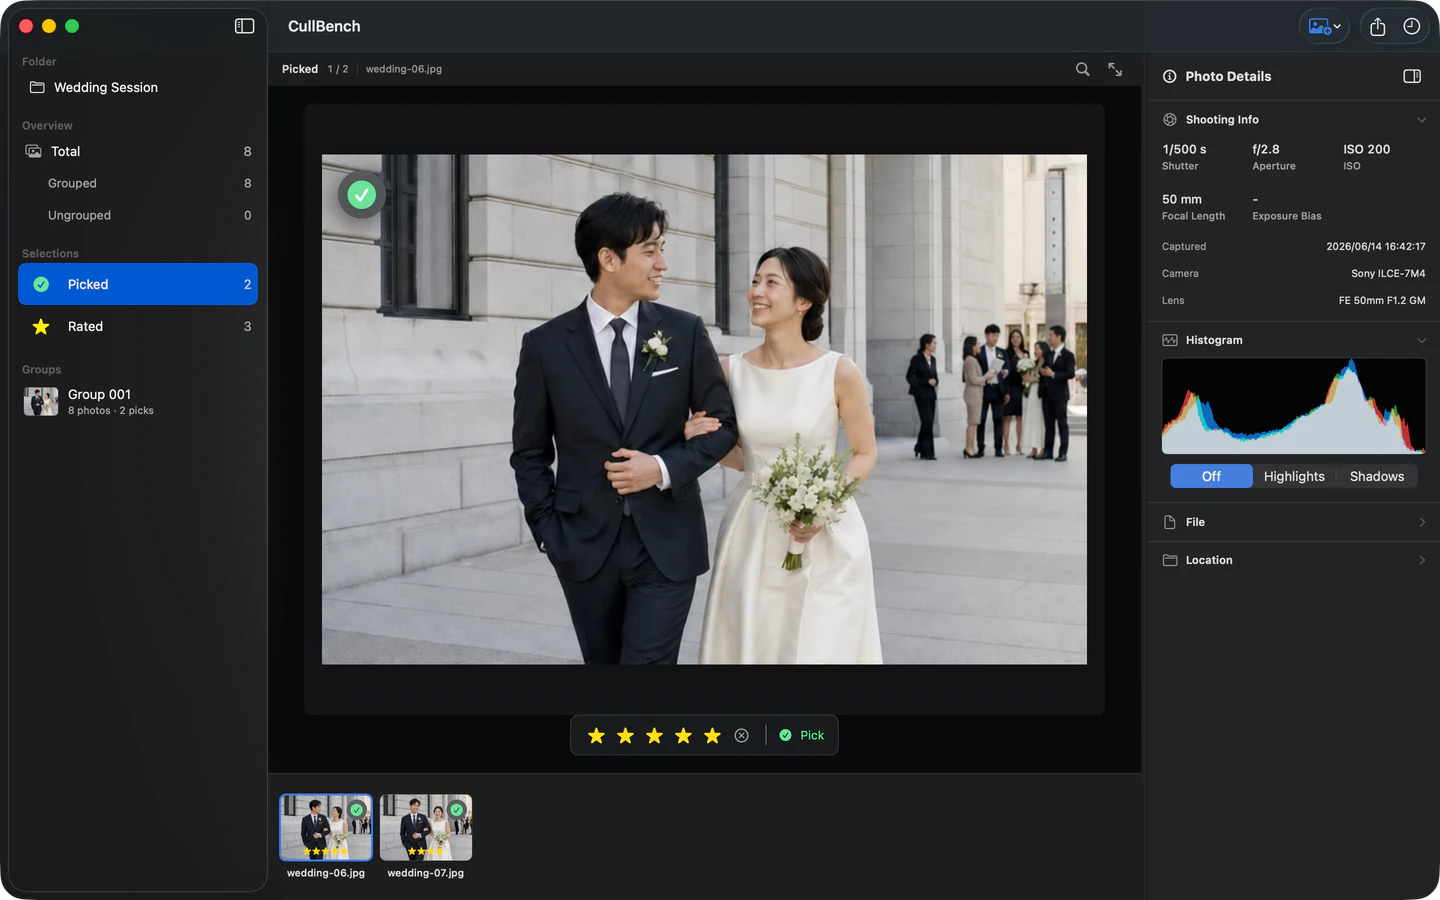Set rating to two stars
The width and height of the screenshot is (1440, 900).
click(x=625, y=736)
